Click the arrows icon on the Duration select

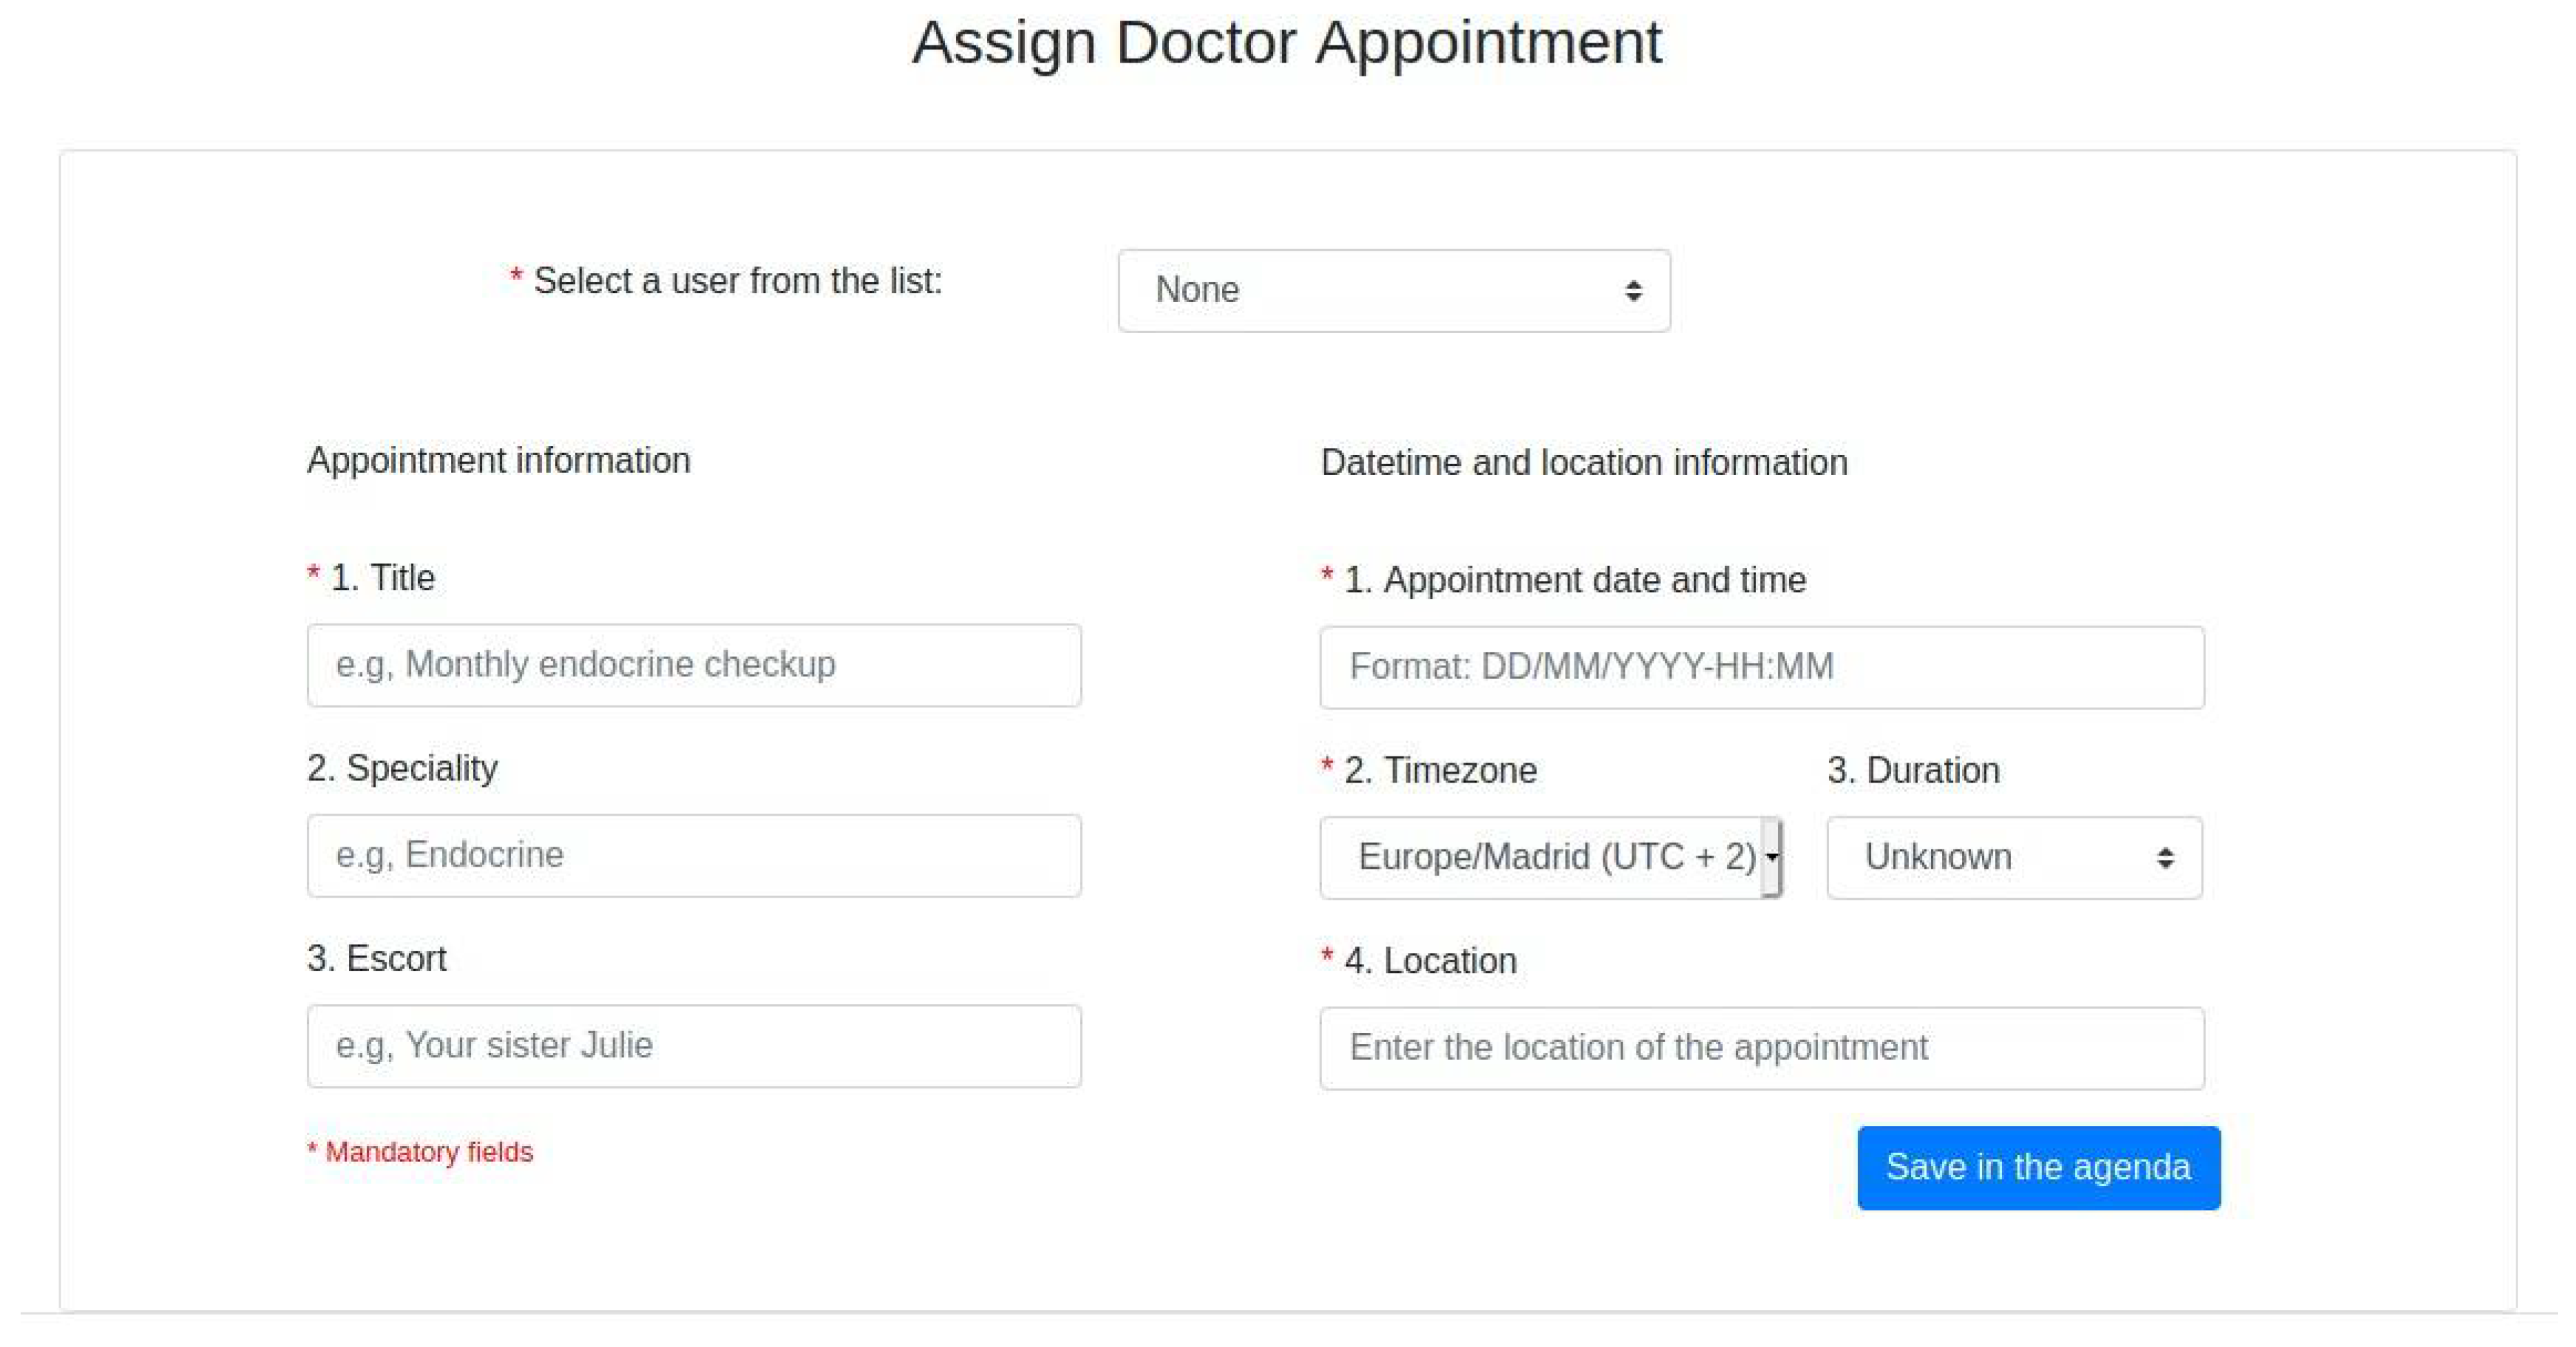coord(2165,858)
